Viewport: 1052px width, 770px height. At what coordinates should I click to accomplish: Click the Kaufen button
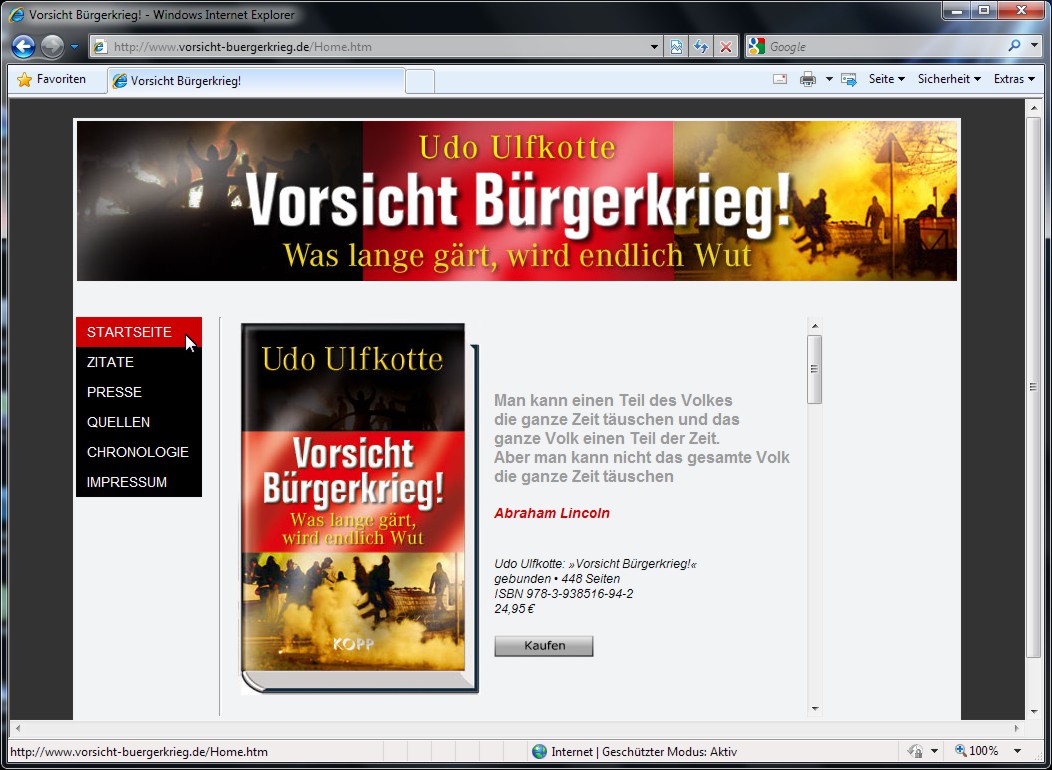pos(543,646)
